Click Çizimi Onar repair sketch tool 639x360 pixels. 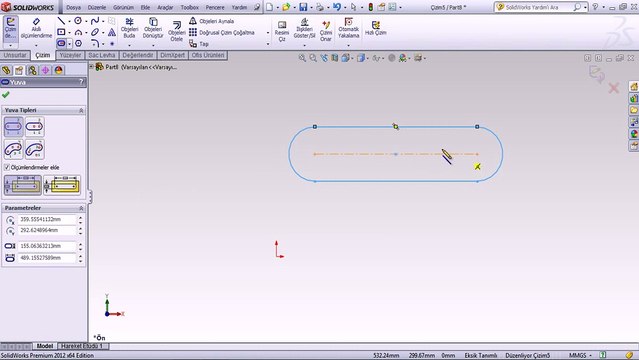pyautogui.click(x=326, y=31)
